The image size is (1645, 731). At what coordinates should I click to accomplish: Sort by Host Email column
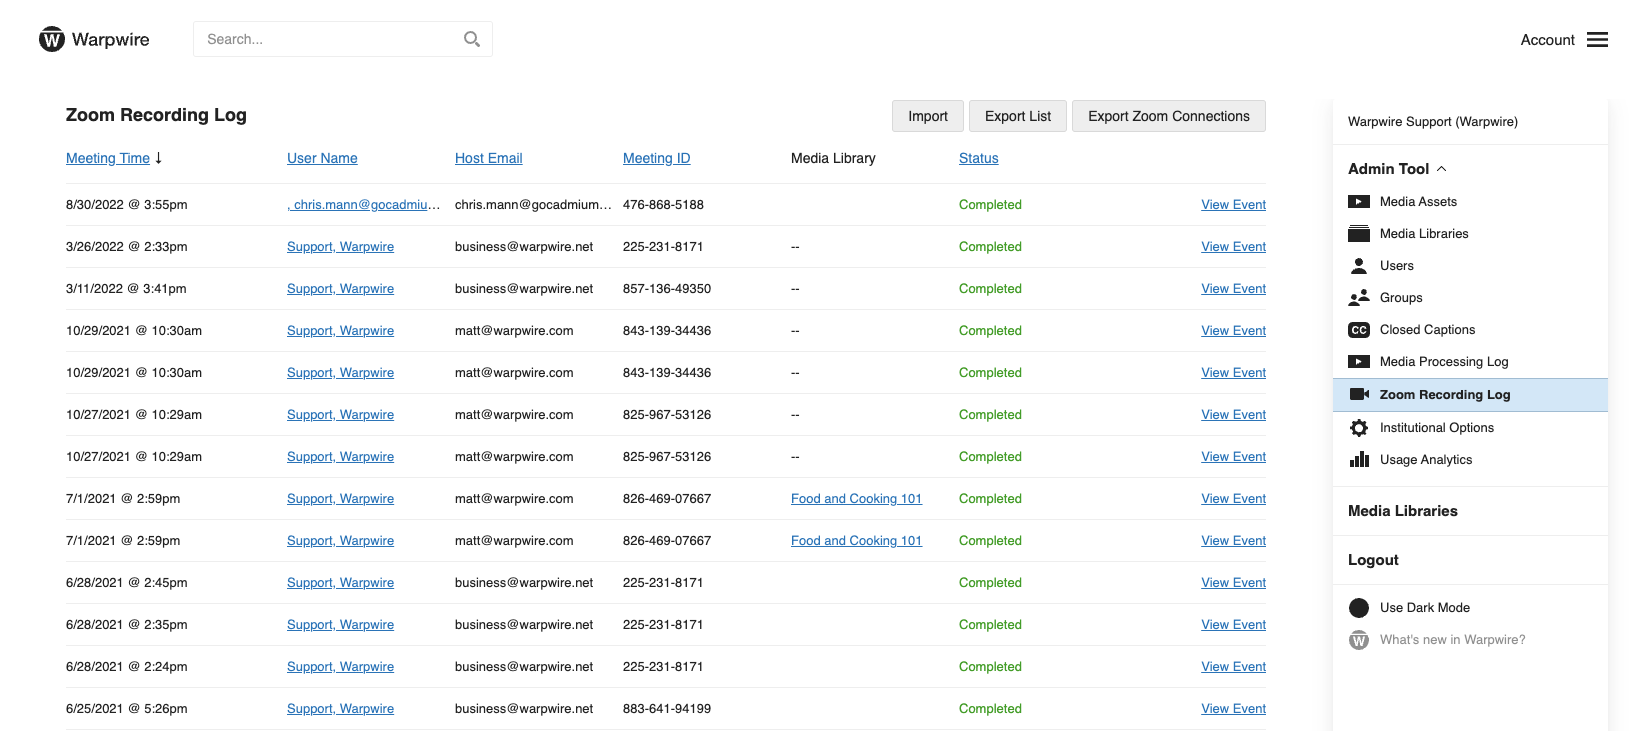pyautogui.click(x=488, y=158)
